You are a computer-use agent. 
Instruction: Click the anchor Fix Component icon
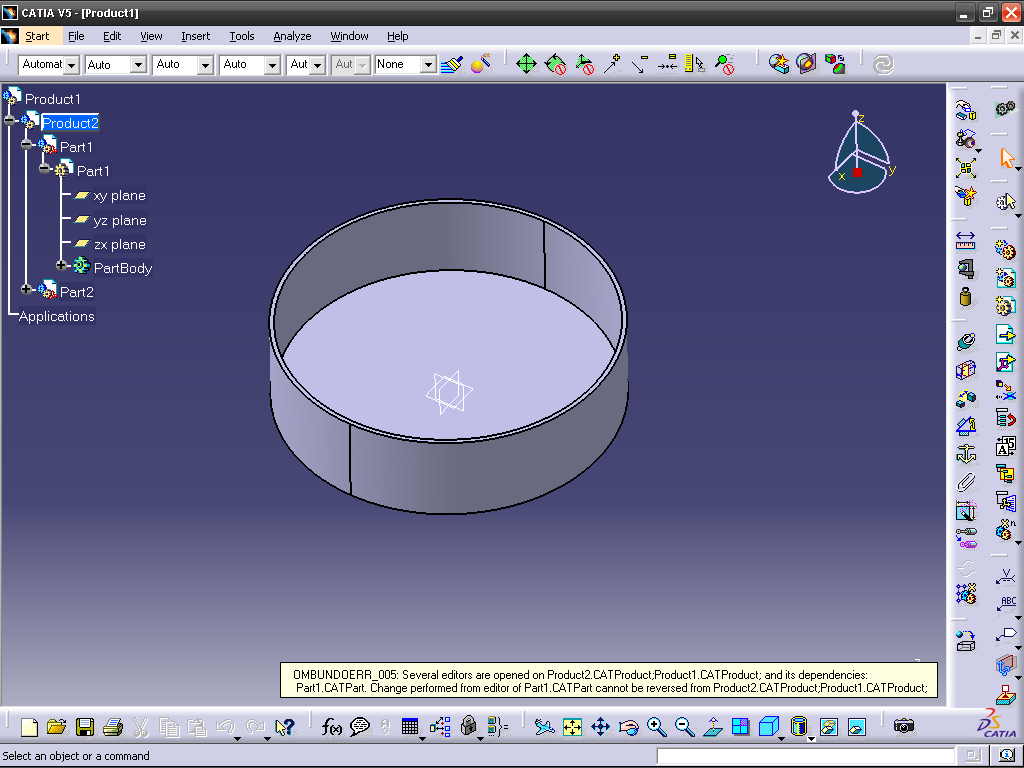point(965,453)
